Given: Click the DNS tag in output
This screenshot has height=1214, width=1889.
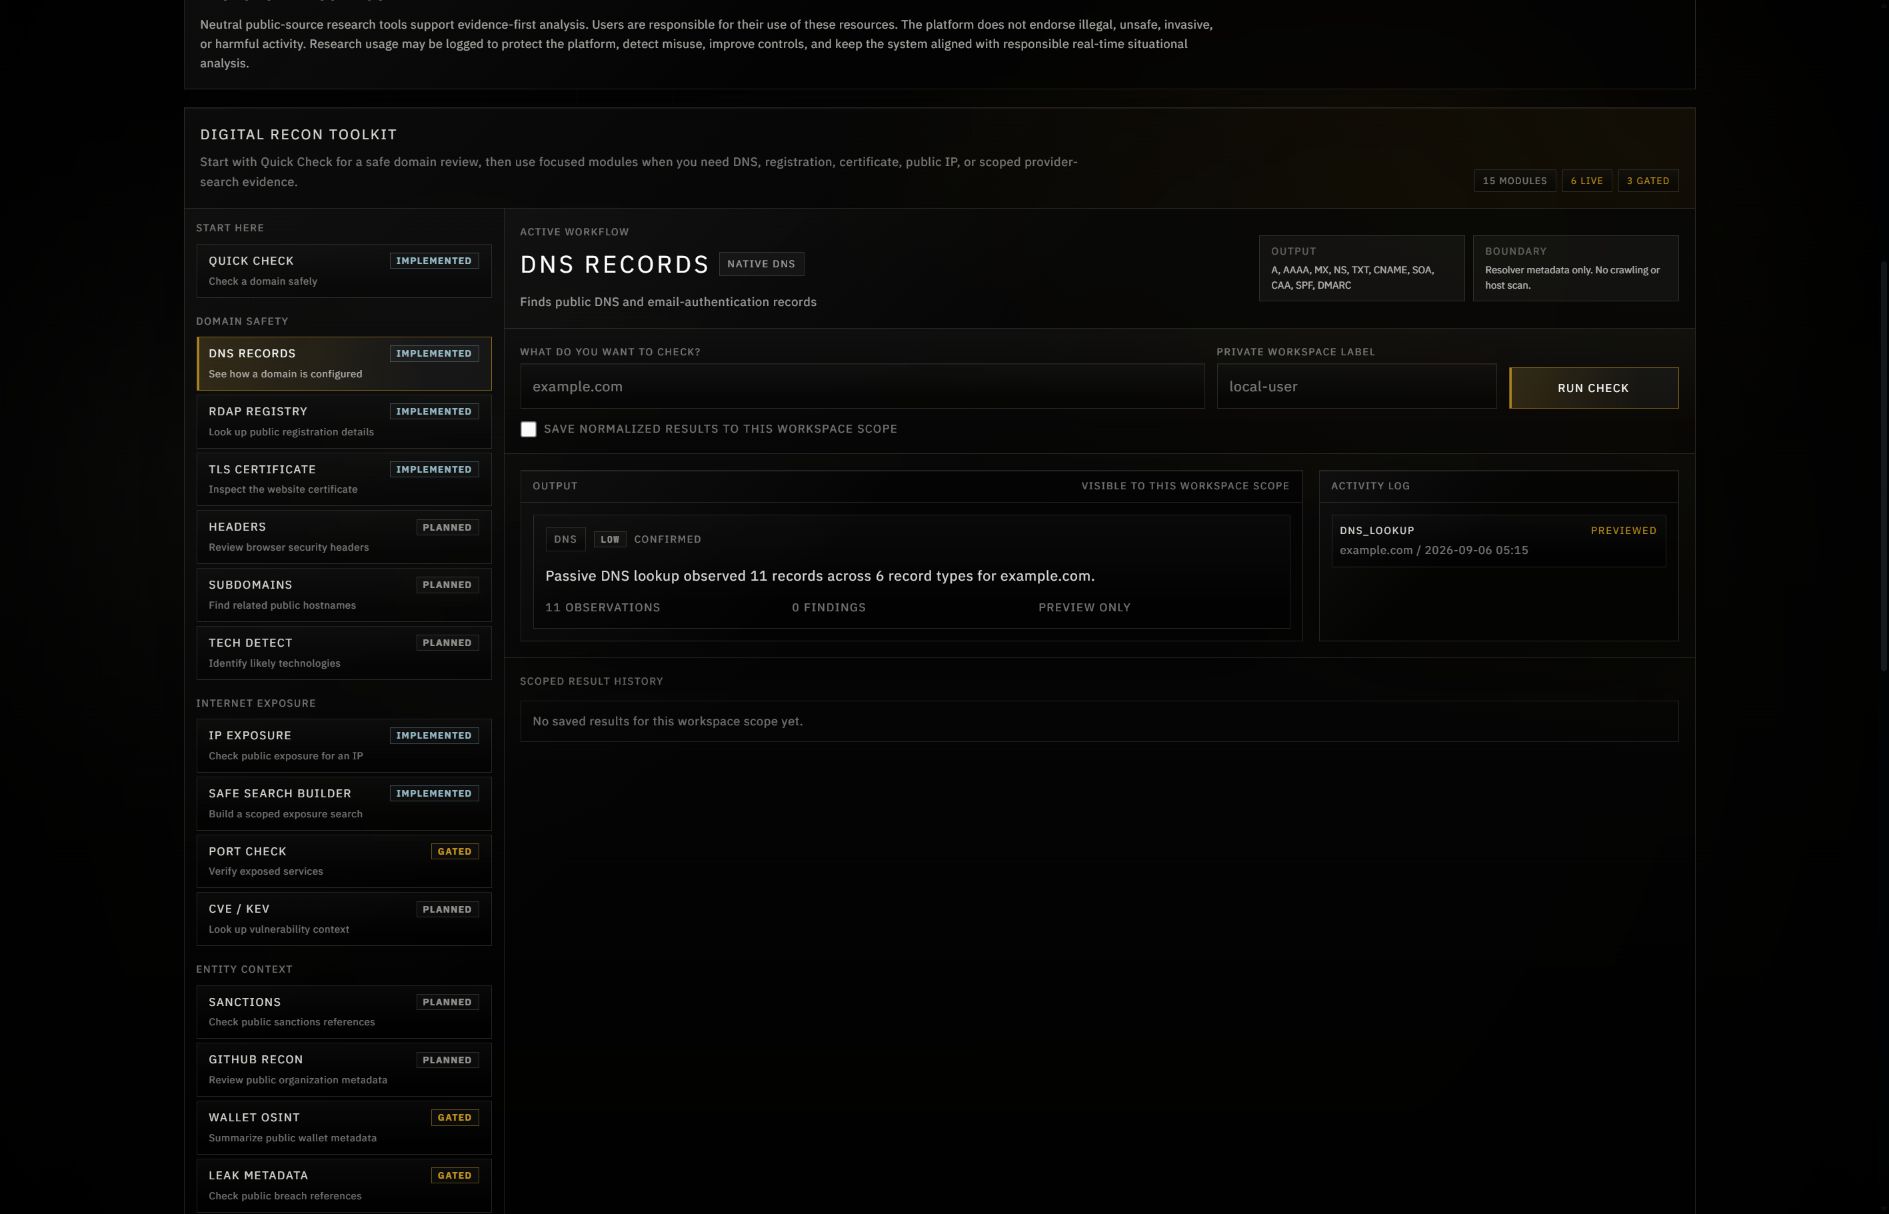Looking at the screenshot, I should click(x=565, y=539).
